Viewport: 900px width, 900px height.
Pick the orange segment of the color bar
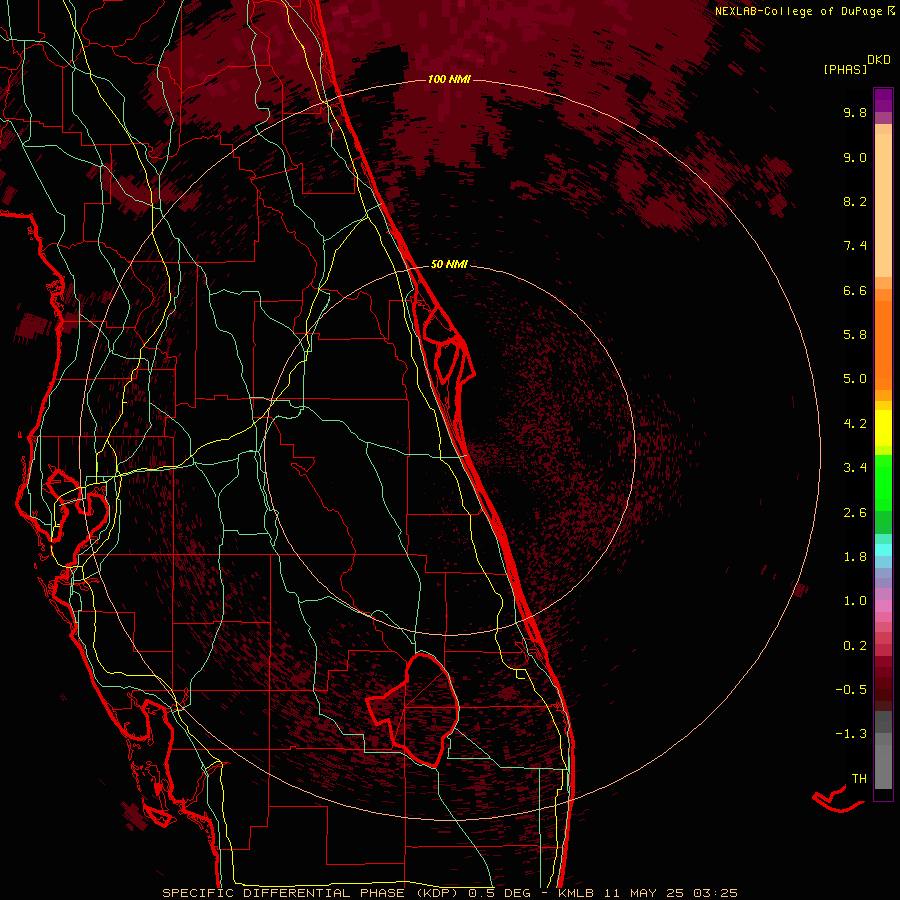[883, 345]
